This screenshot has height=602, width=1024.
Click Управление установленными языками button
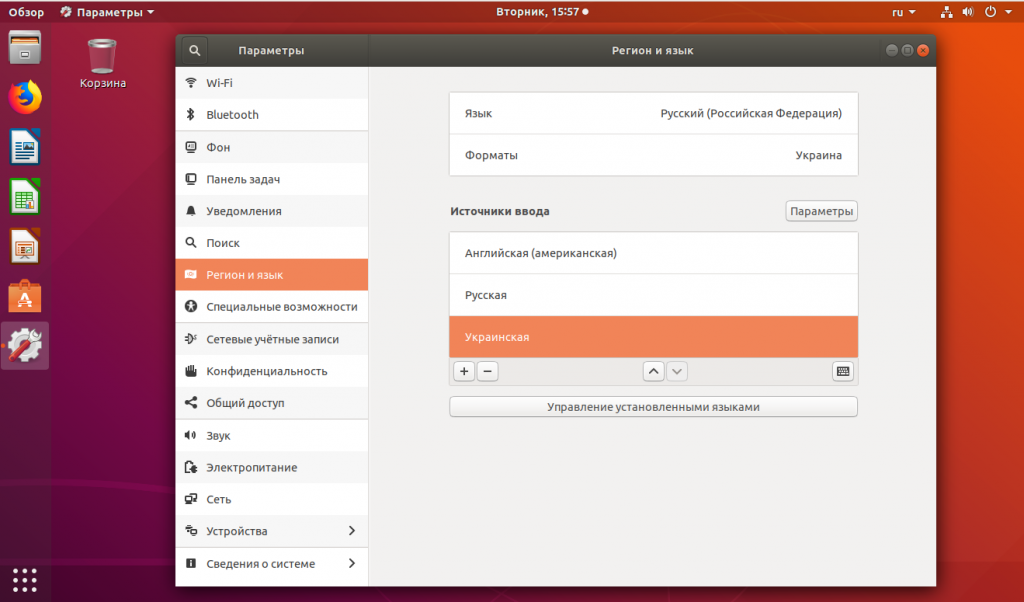pos(653,407)
